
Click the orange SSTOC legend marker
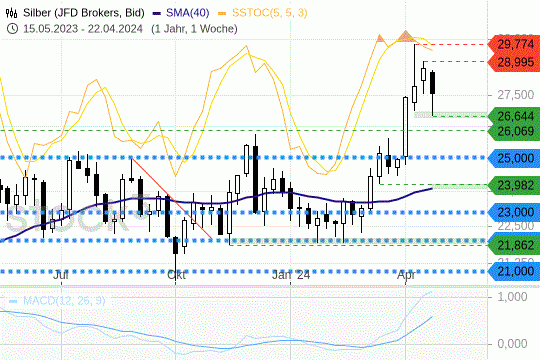(222, 13)
